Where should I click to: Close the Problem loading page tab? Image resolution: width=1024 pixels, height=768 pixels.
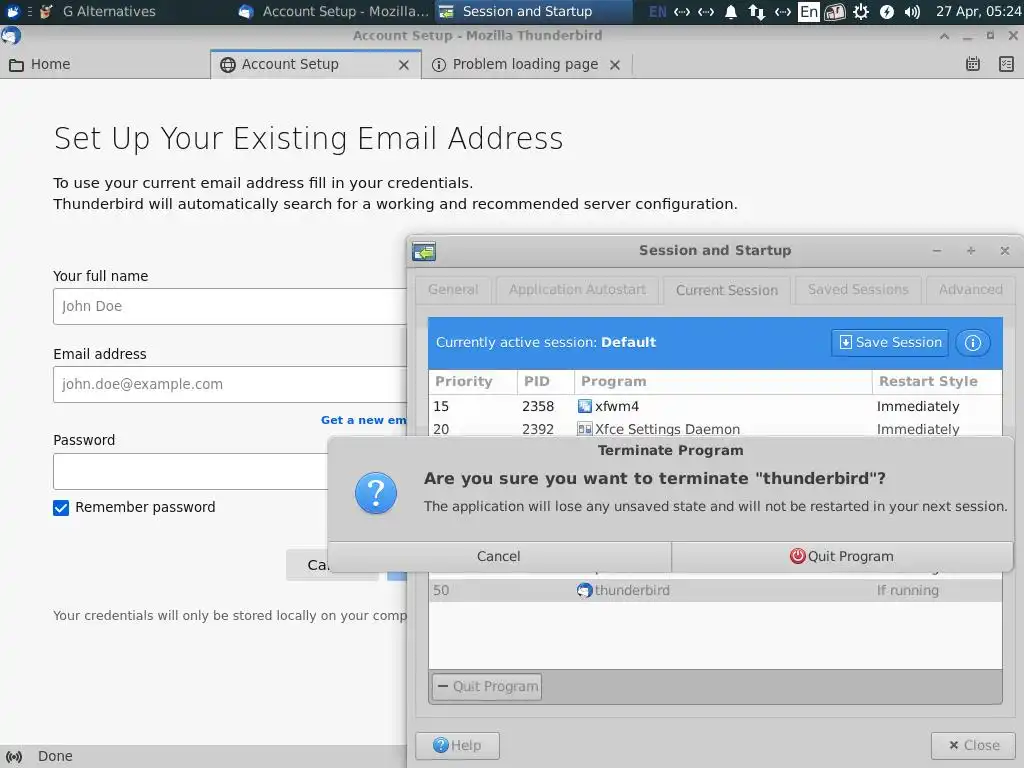(615, 65)
